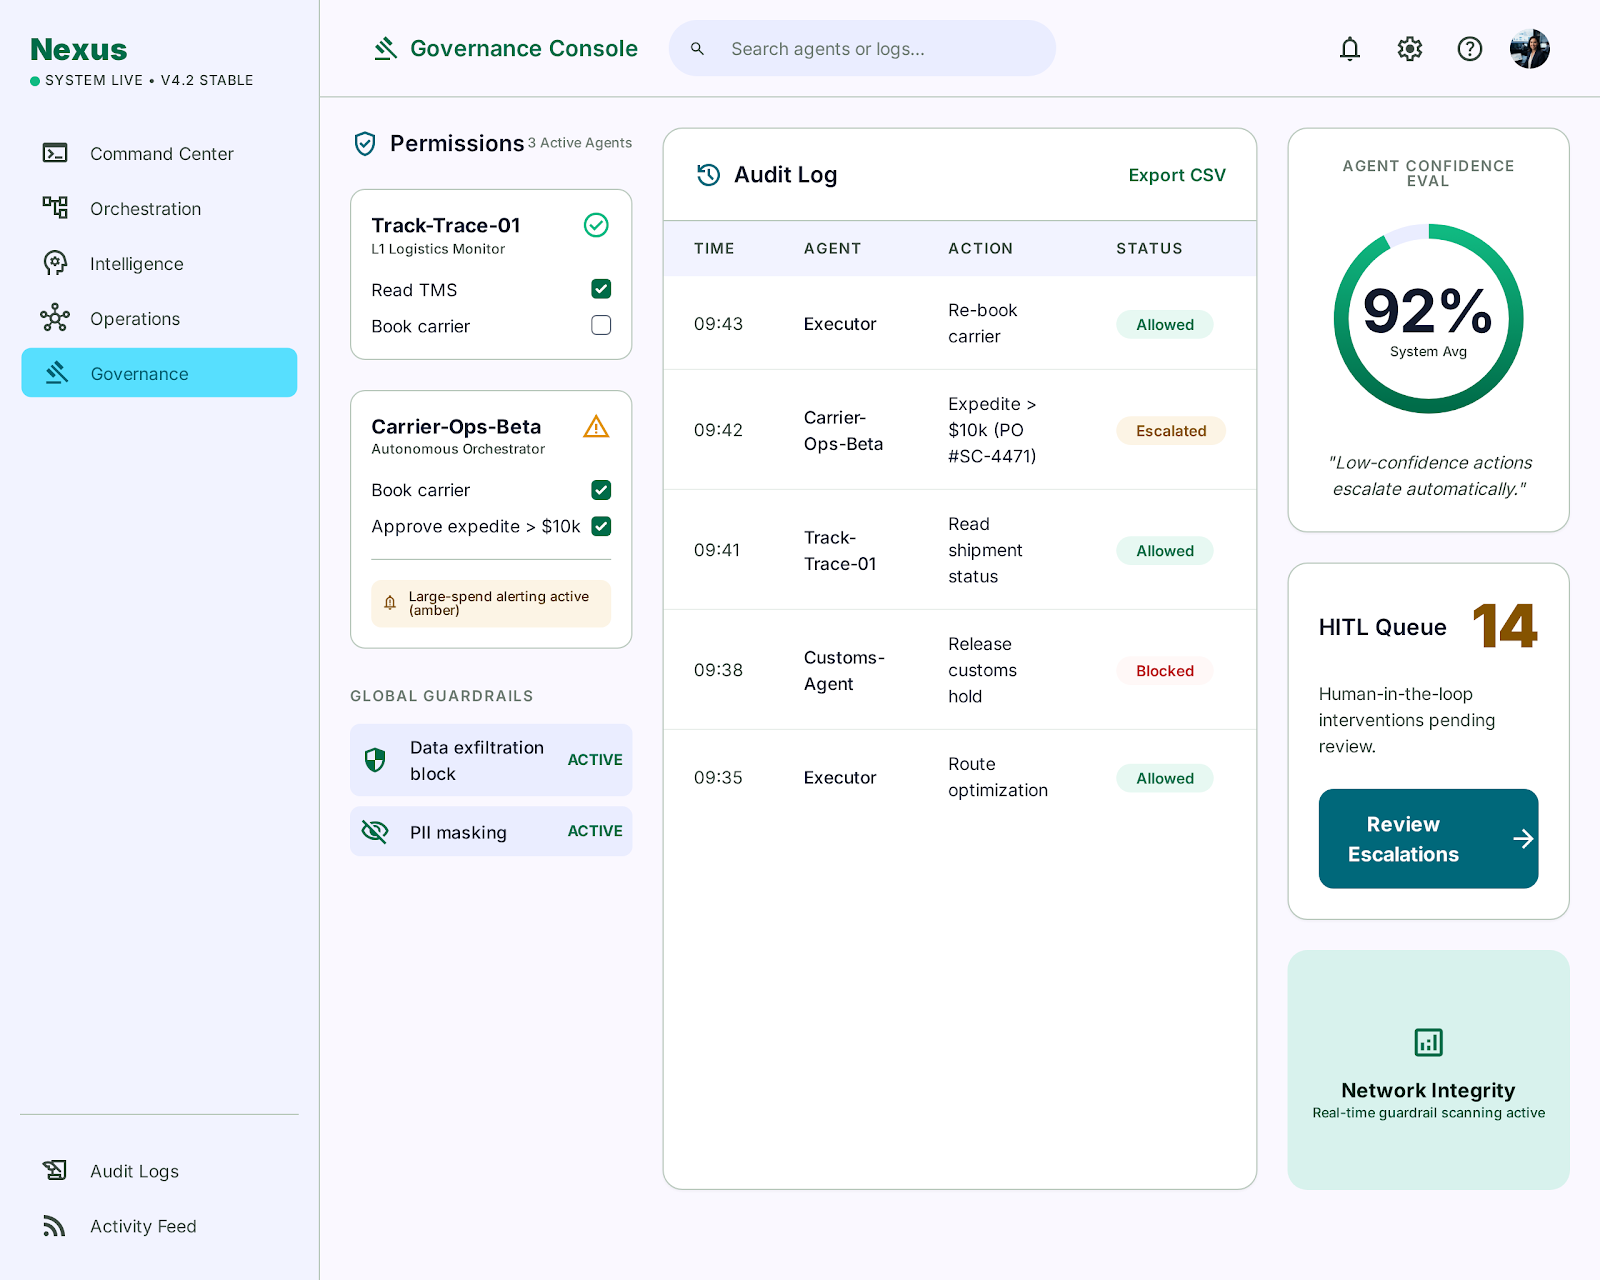Open the notifications bell
The image size is (1600, 1280).
coord(1350,48)
